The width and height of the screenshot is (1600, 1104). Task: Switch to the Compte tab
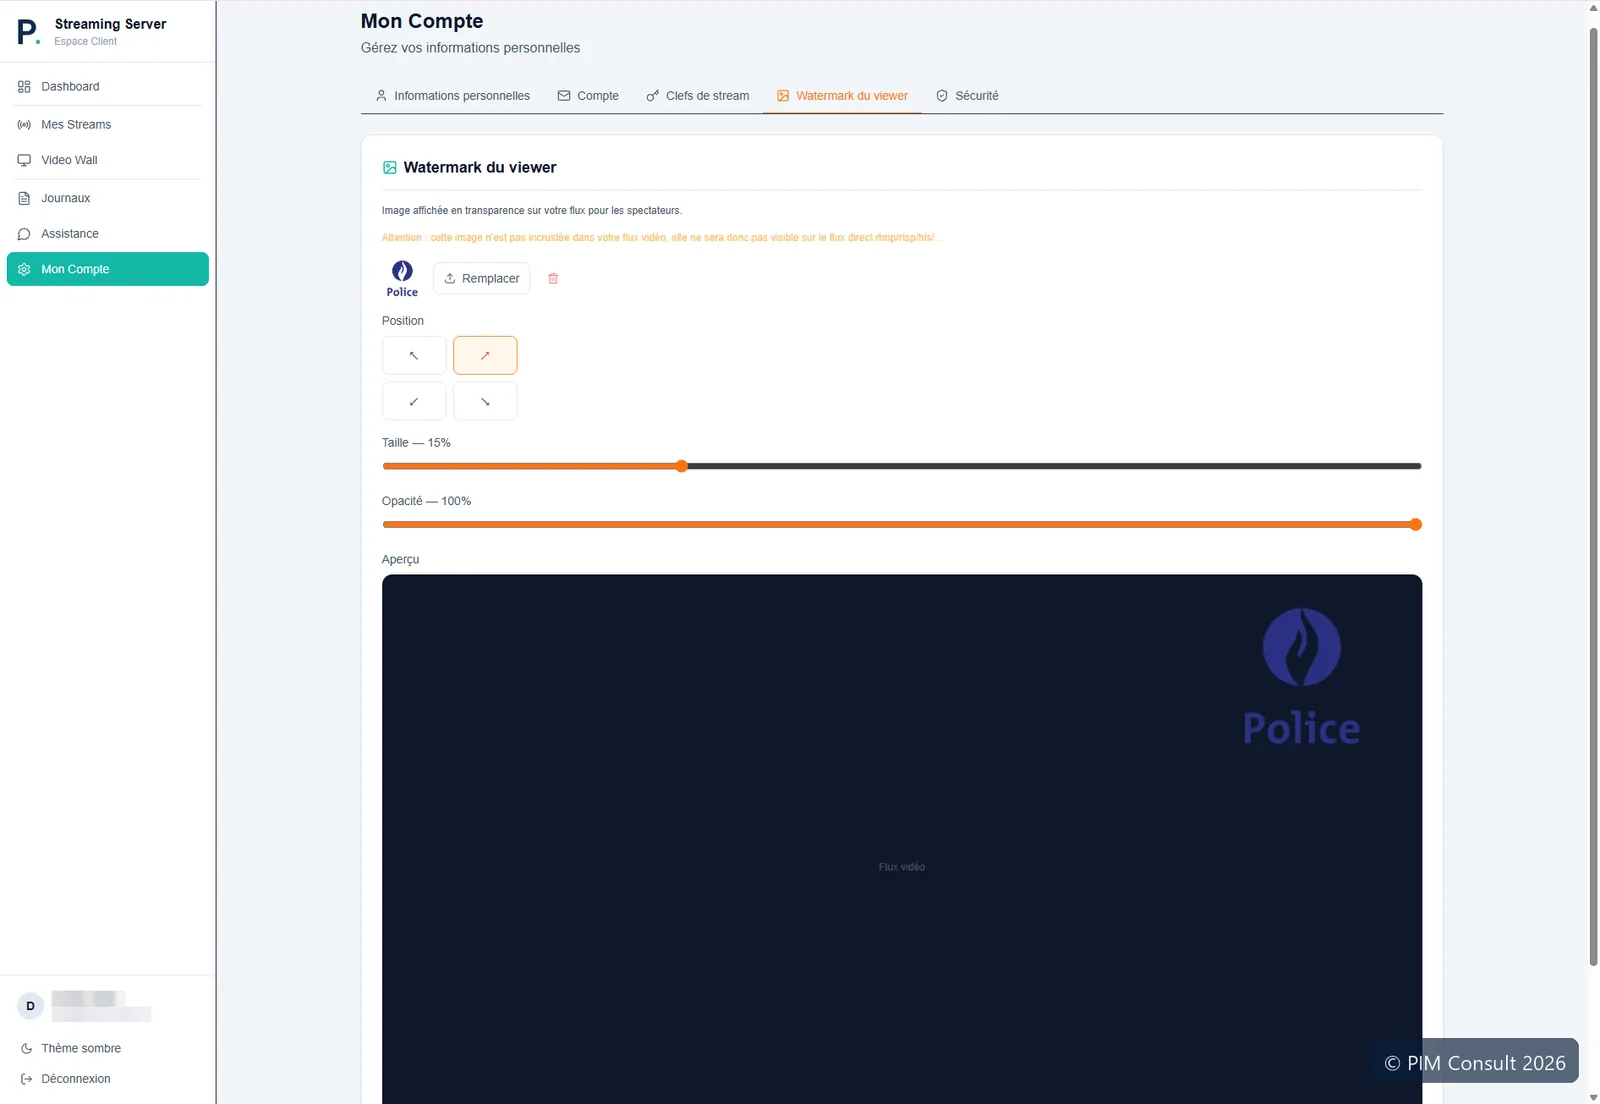pyautogui.click(x=588, y=96)
